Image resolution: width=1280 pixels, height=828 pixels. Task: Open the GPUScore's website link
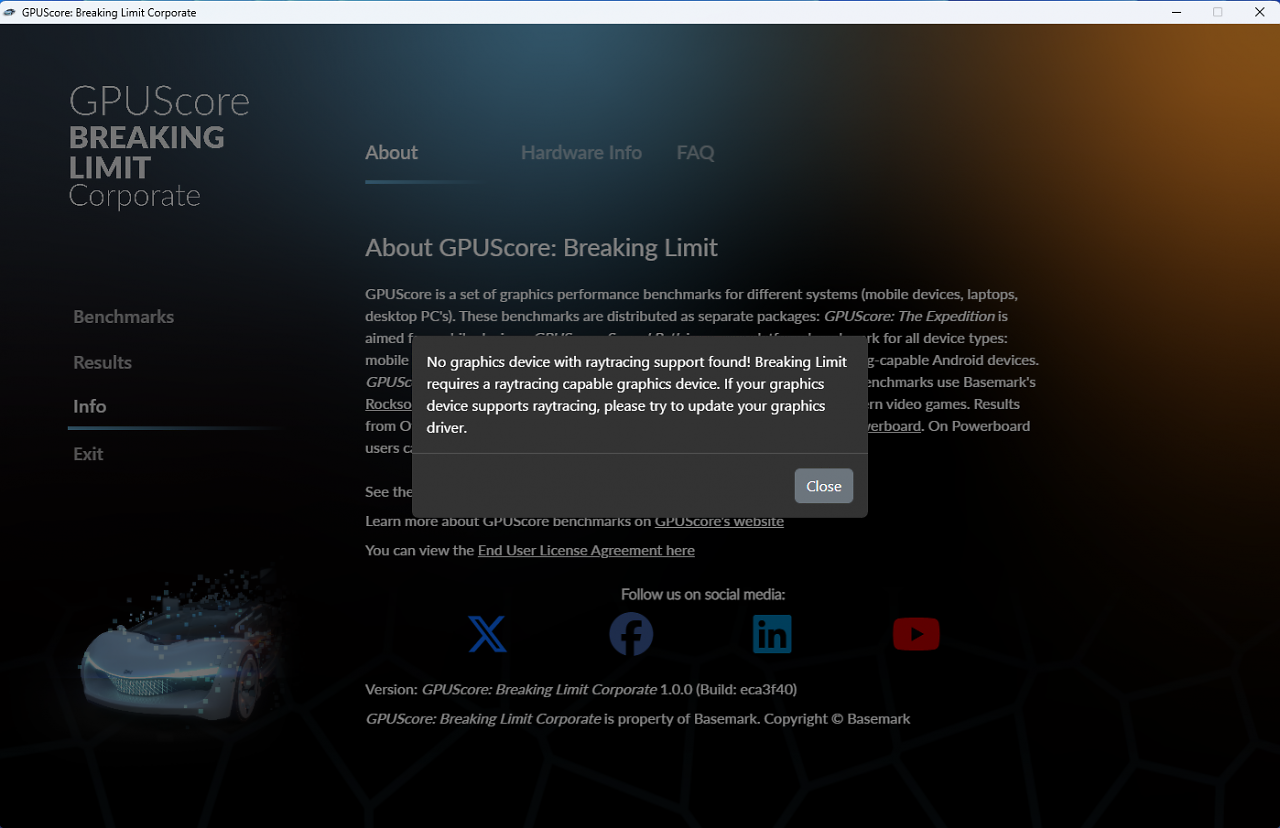pyautogui.click(x=719, y=521)
